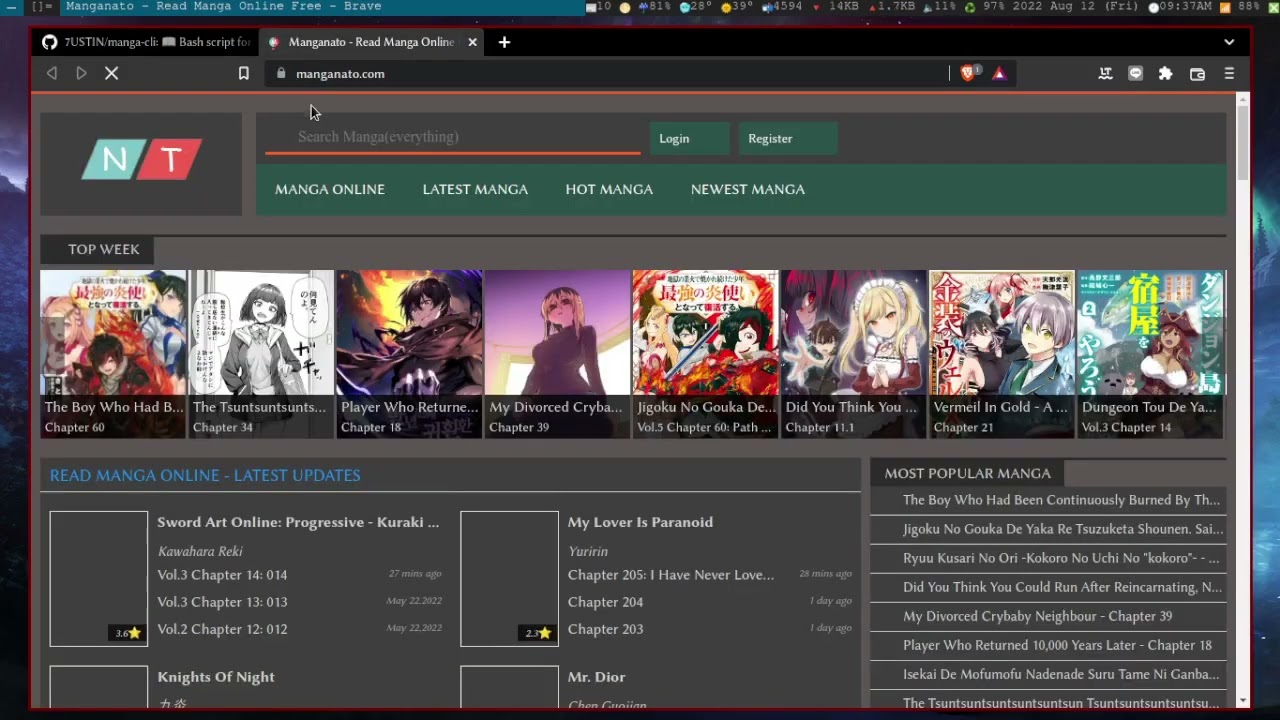Open the NEWEST MANGA menu item

[x=748, y=189]
